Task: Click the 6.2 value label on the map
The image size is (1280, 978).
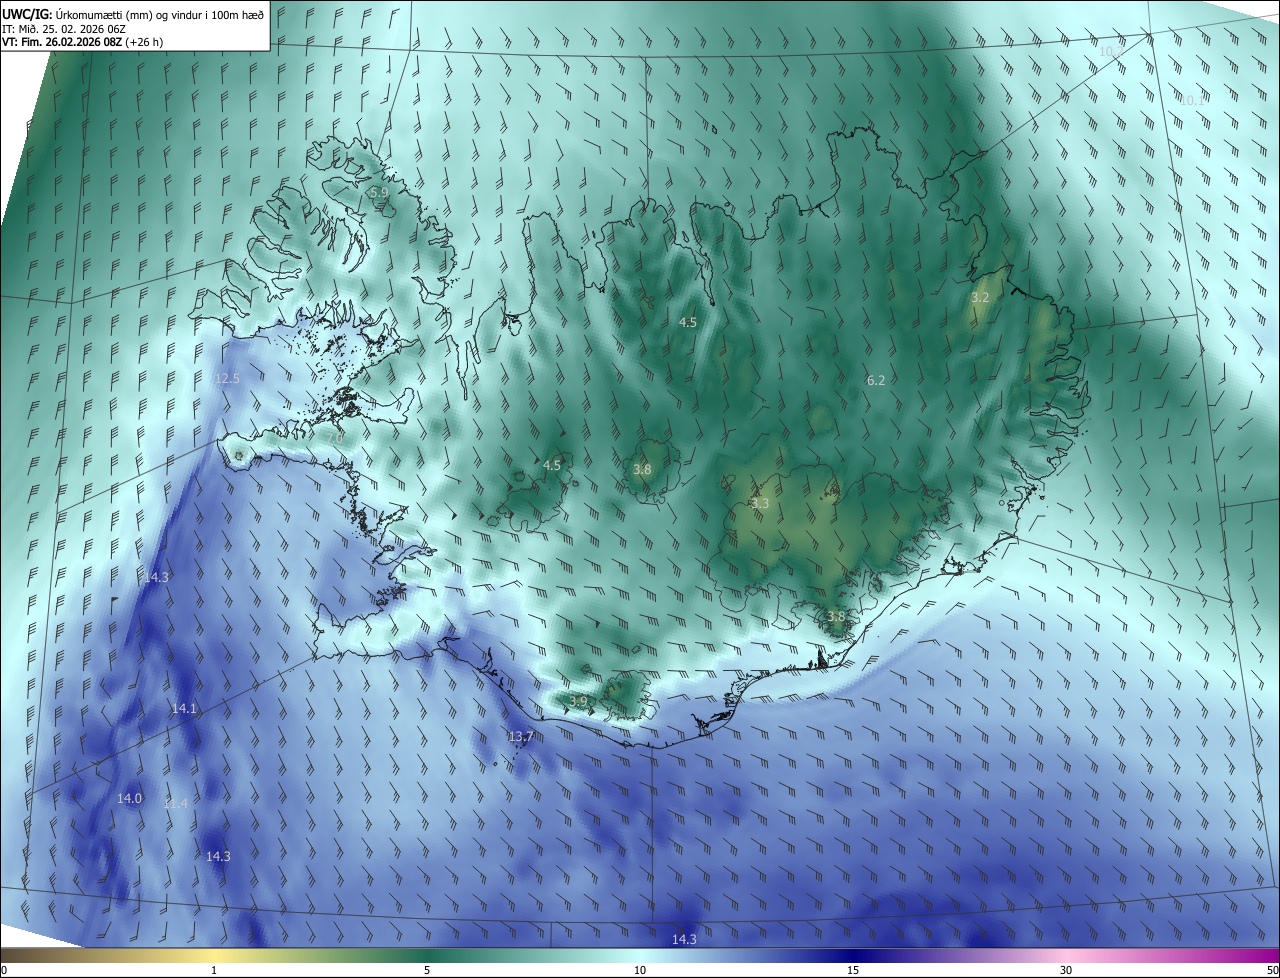Action: tap(876, 380)
